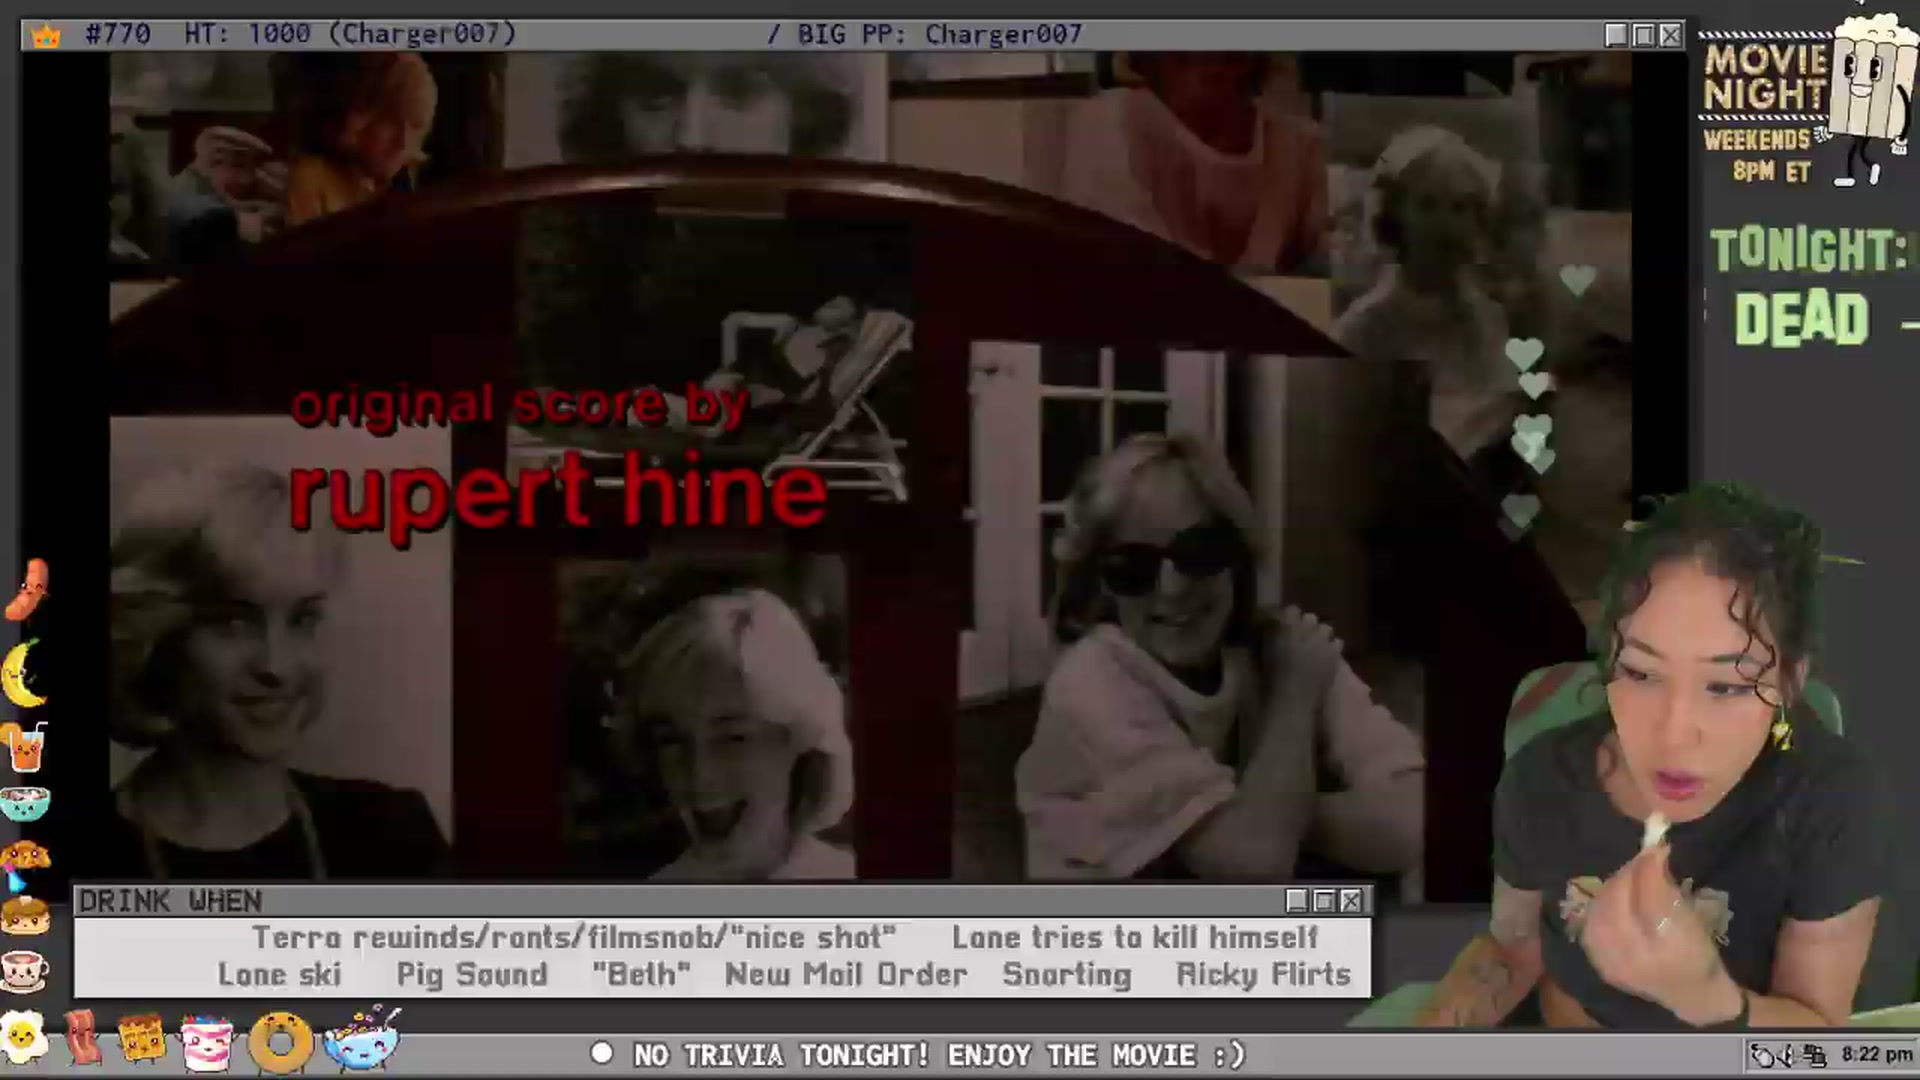Click the "Lane ski" drink rule

point(280,974)
